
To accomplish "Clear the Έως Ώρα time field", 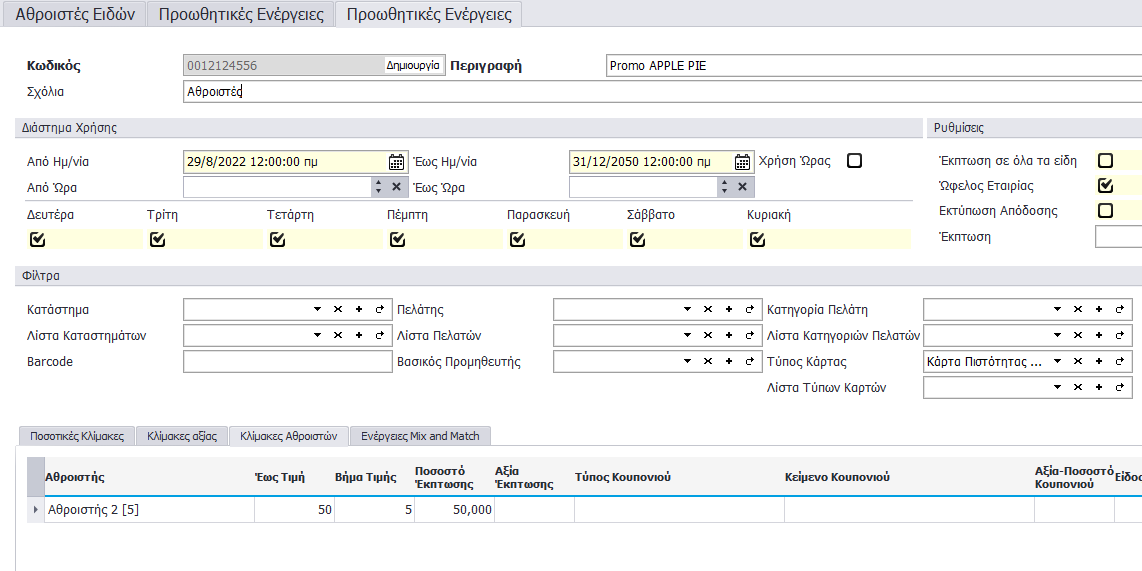I will click(x=742, y=187).
